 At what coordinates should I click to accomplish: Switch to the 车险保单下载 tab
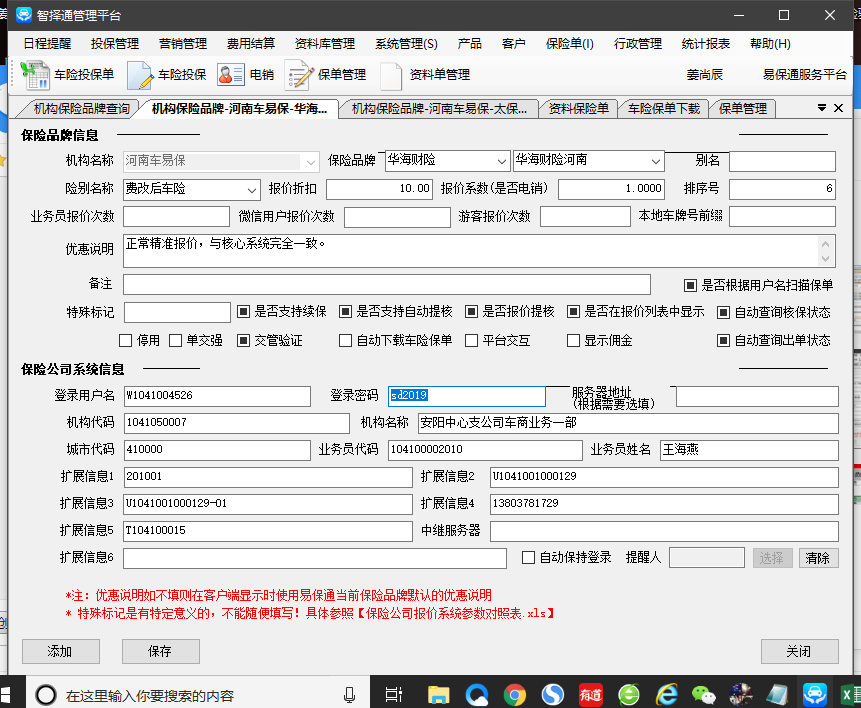point(663,108)
